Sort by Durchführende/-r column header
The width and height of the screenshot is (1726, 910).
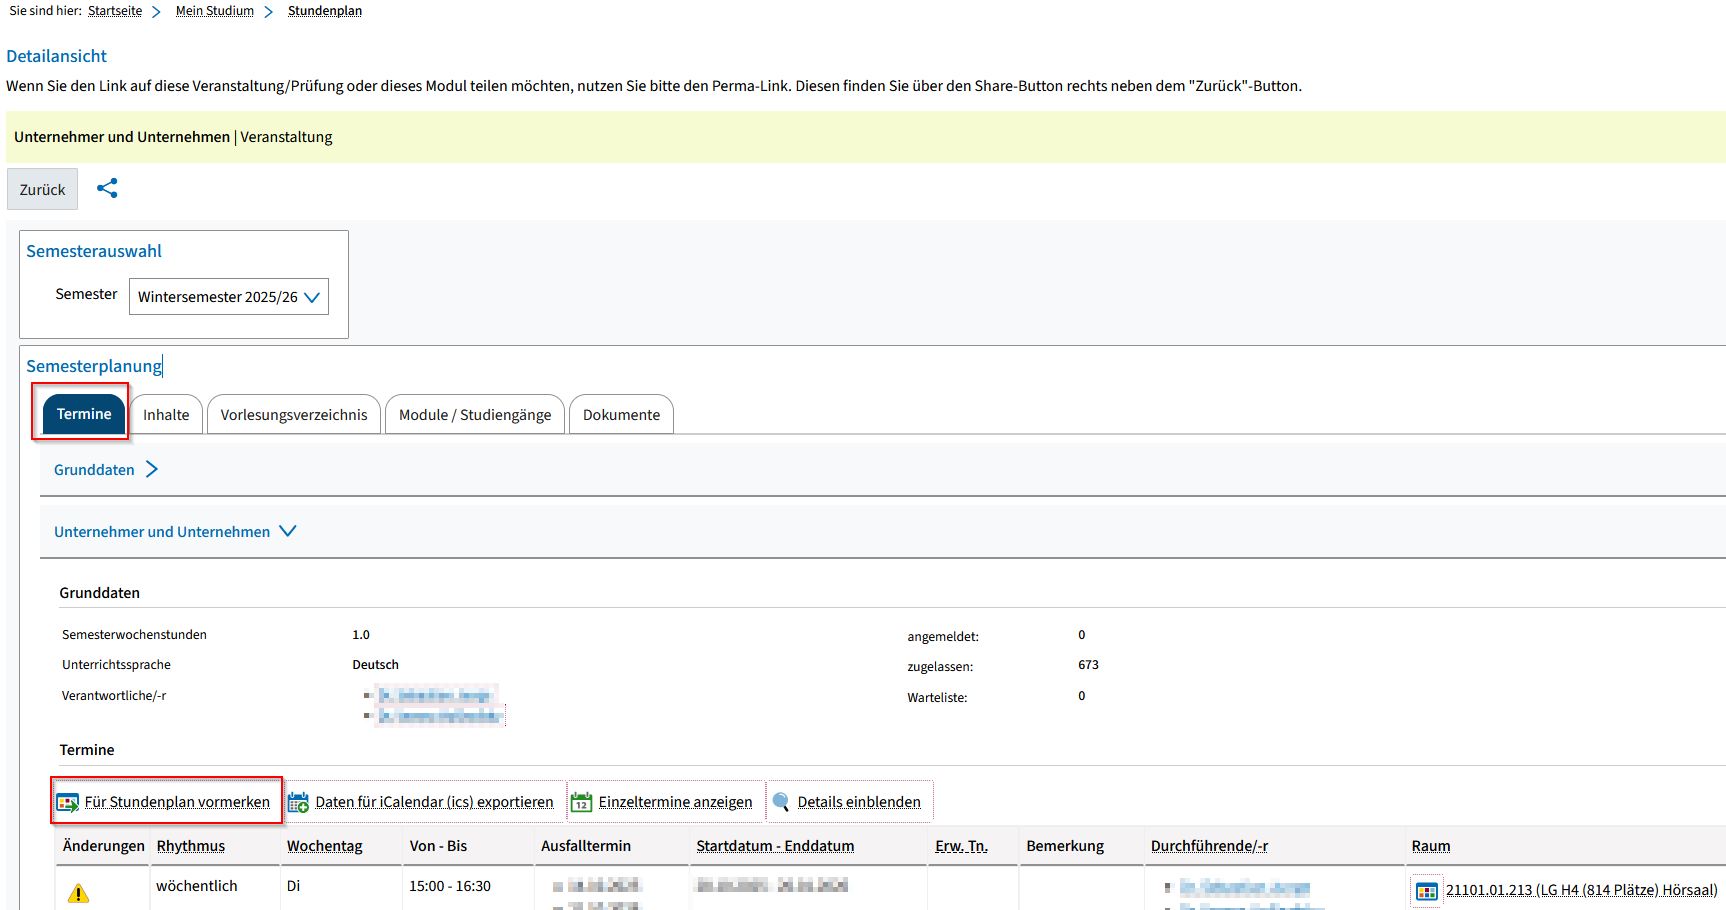click(x=1209, y=846)
